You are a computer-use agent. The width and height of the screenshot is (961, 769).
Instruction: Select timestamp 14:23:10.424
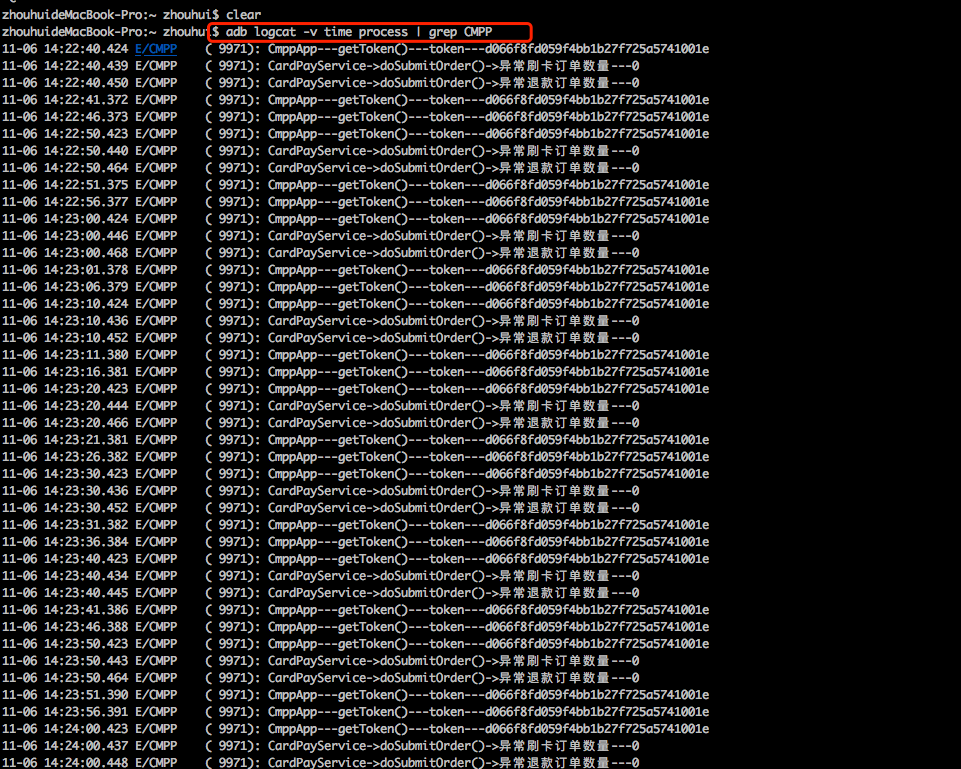point(86,304)
